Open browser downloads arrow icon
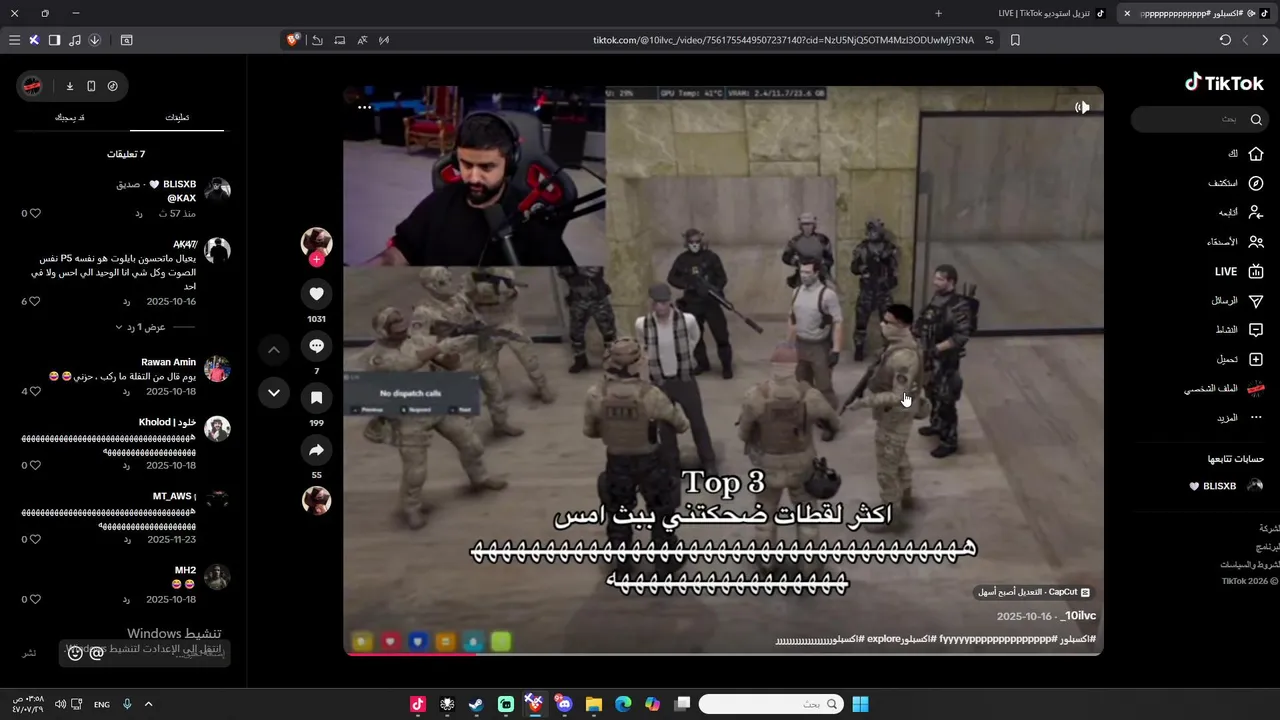The height and width of the screenshot is (720, 1280). [x=94, y=40]
